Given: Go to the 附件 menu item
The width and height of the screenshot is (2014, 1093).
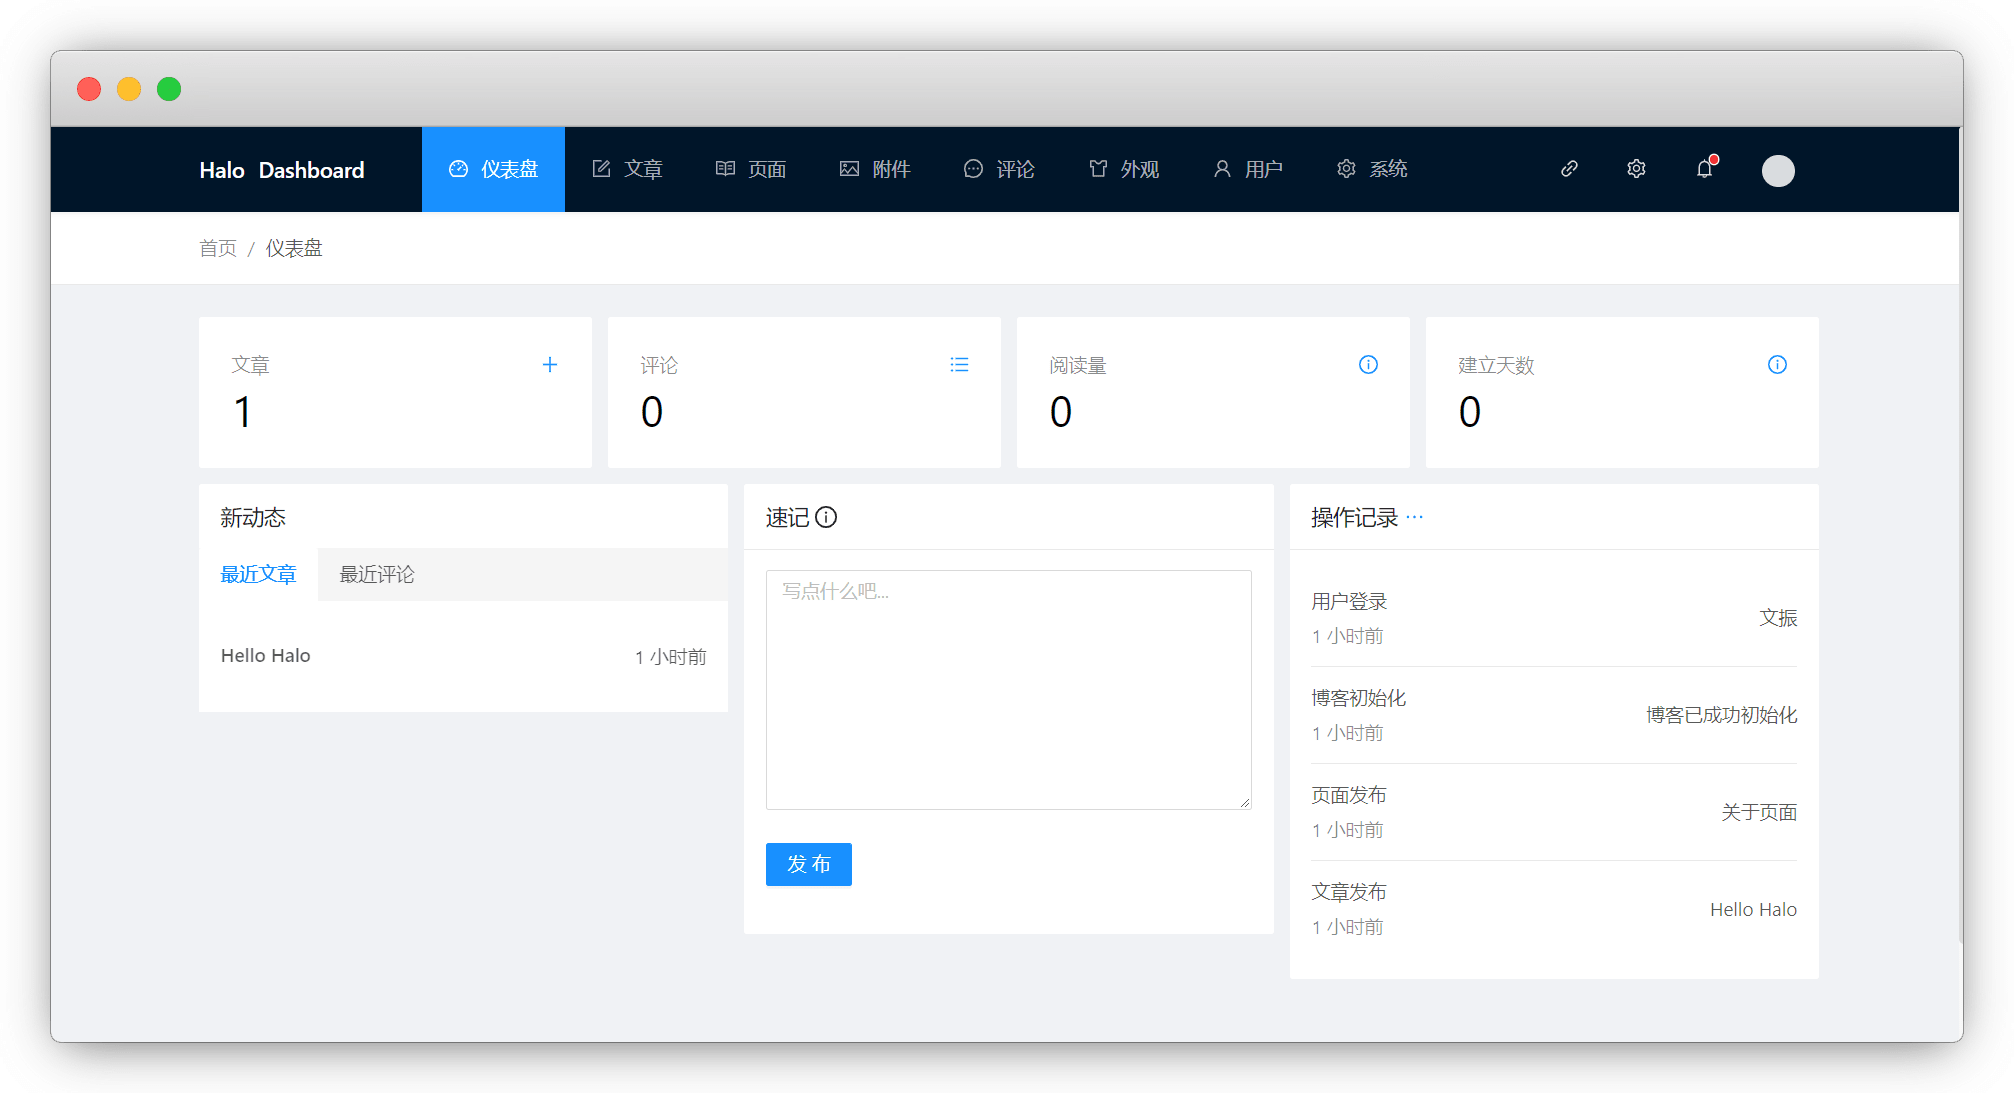Looking at the screenshot, I should point(875,169).
